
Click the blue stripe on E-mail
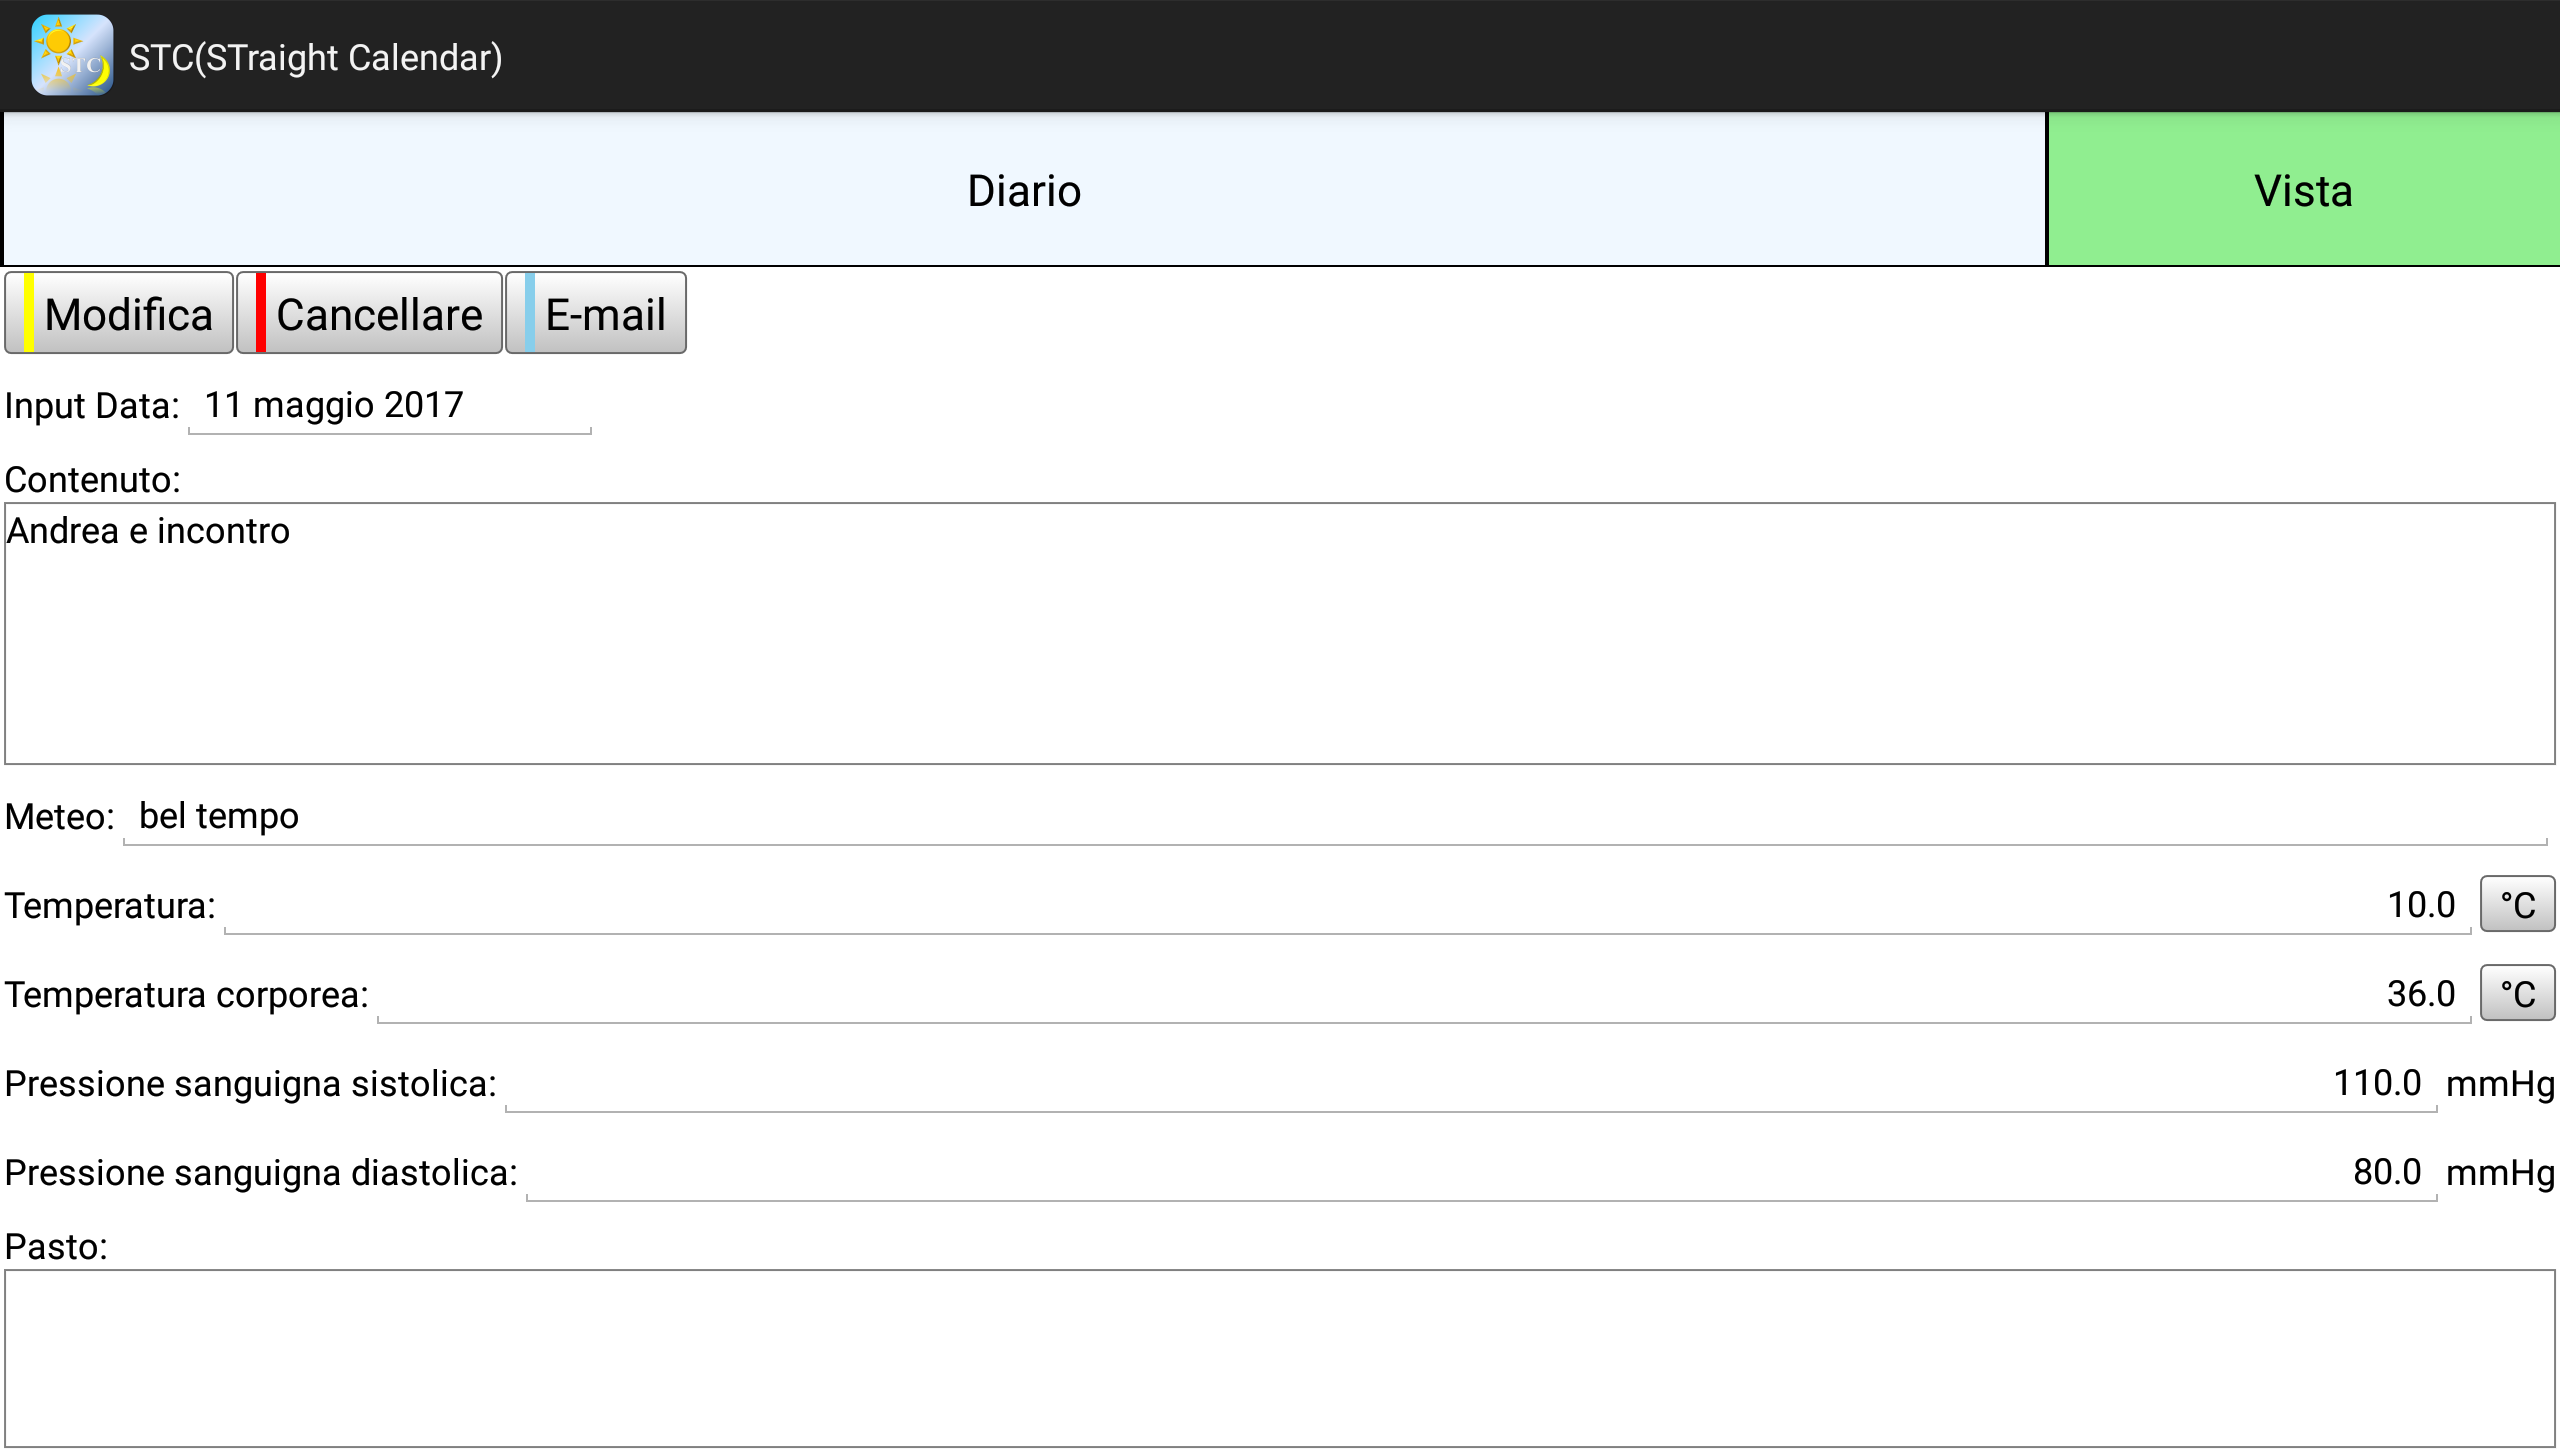pyautogui.click(x=530, y=313)
